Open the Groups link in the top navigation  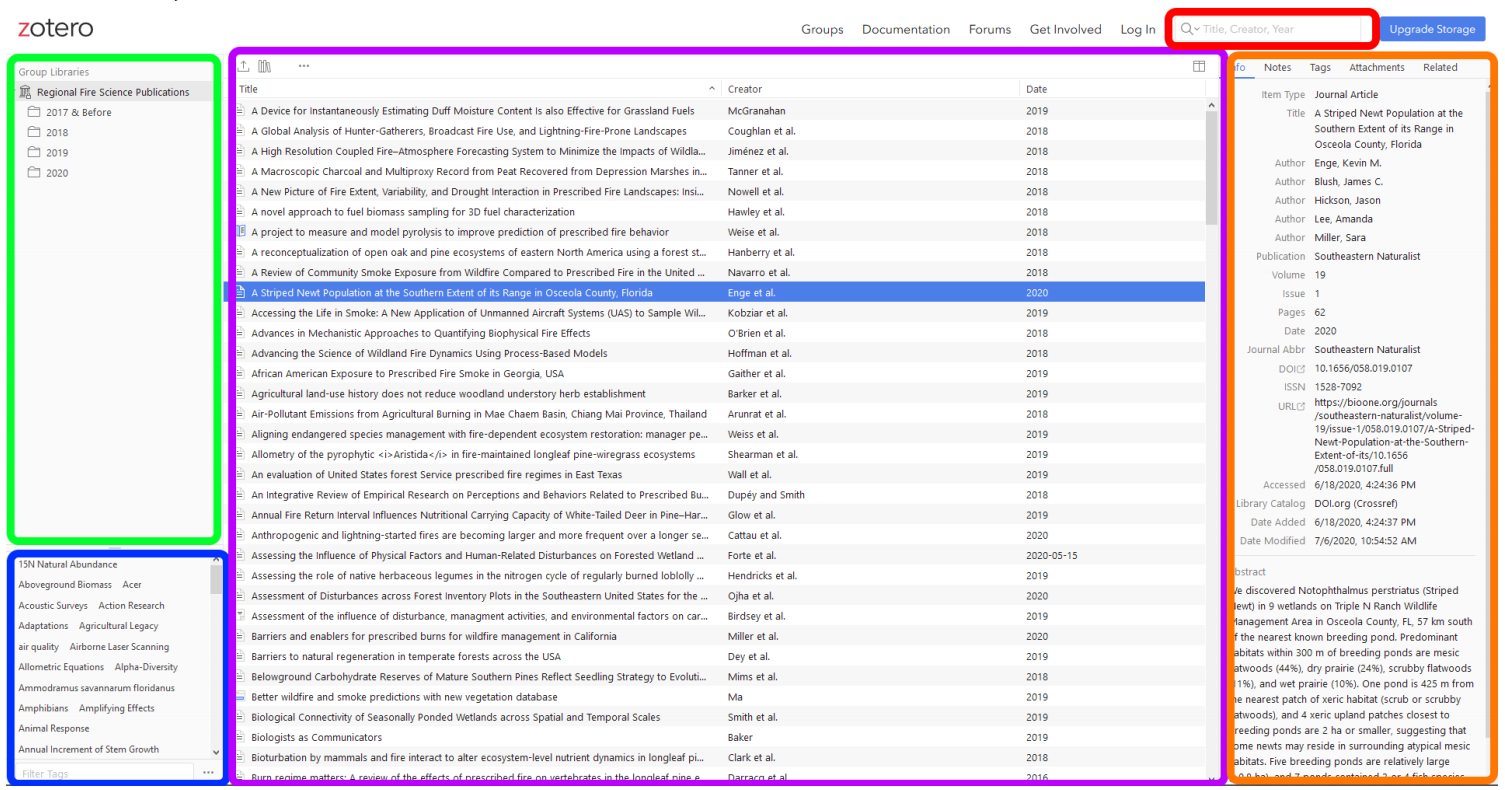pyautogui.click(x=822, y=29)
